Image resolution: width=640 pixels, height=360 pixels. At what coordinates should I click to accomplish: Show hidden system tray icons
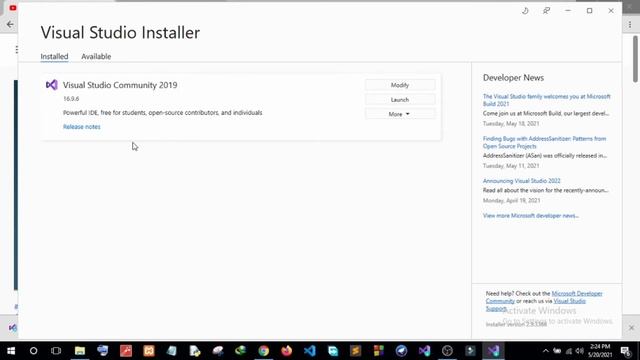[x=545, y=351]
